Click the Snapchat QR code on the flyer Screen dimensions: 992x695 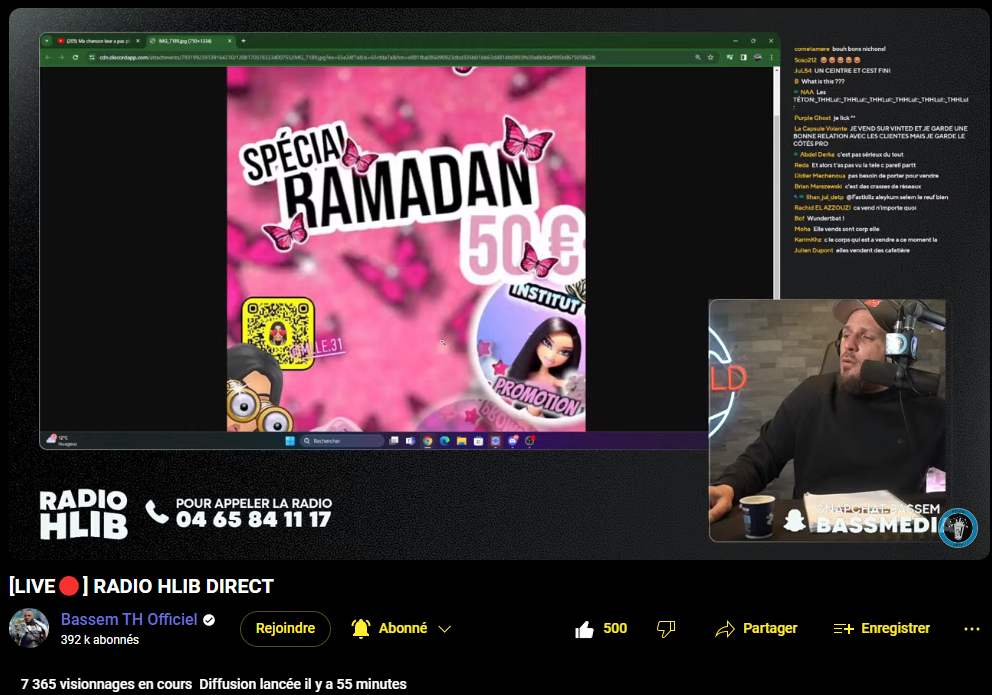(278, 332)
